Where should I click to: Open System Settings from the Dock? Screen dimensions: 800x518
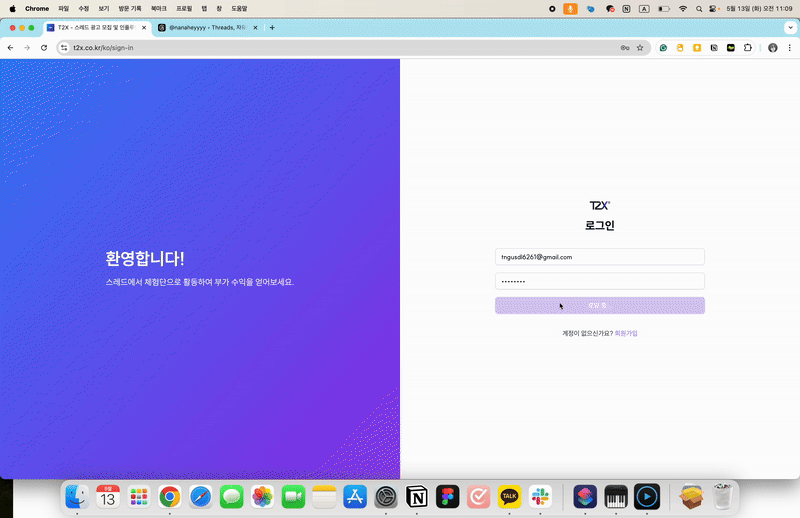tap(386, 497)
